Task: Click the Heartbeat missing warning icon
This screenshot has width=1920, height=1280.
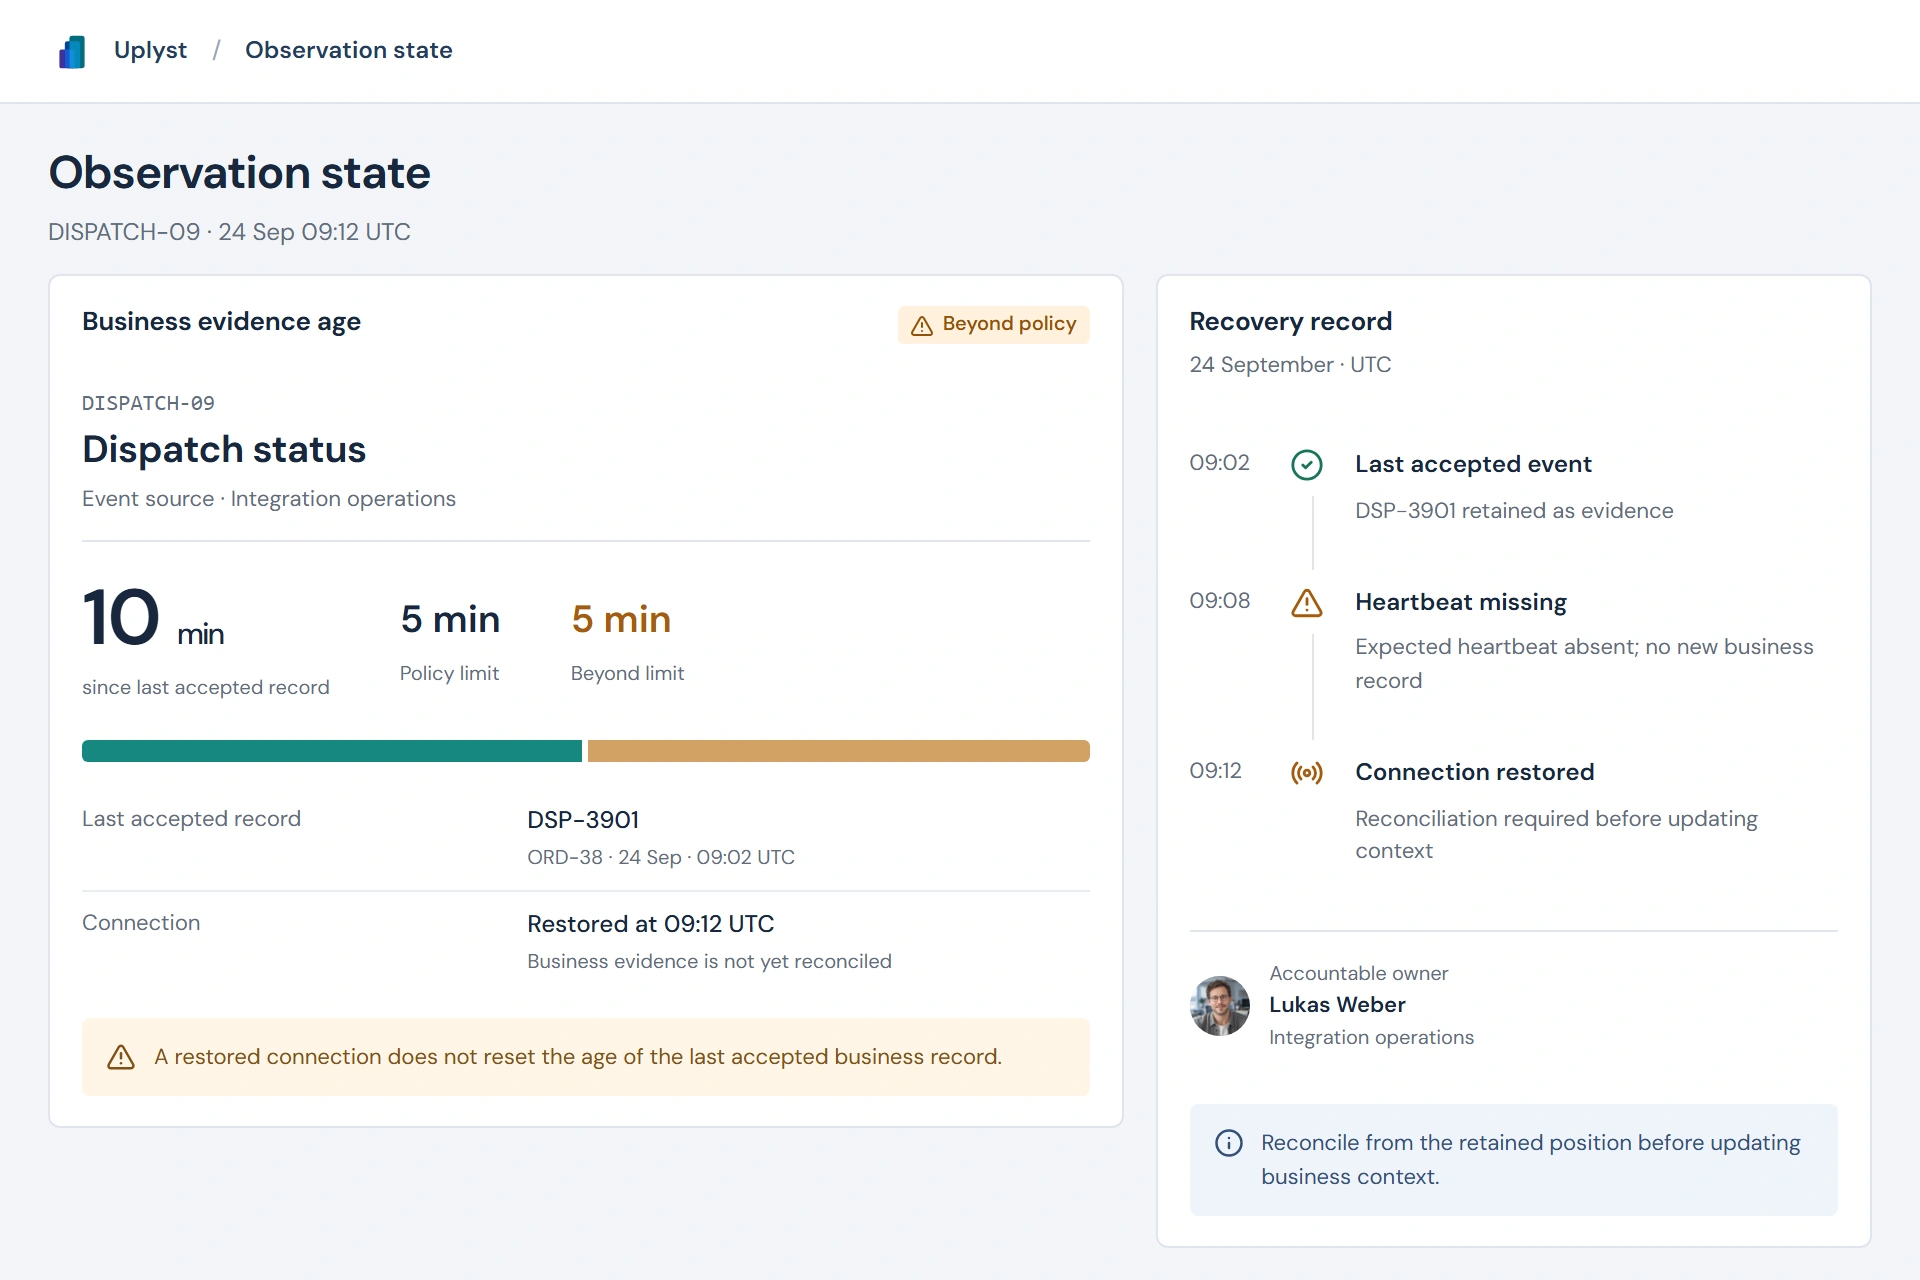Action: pos(1306,602)
